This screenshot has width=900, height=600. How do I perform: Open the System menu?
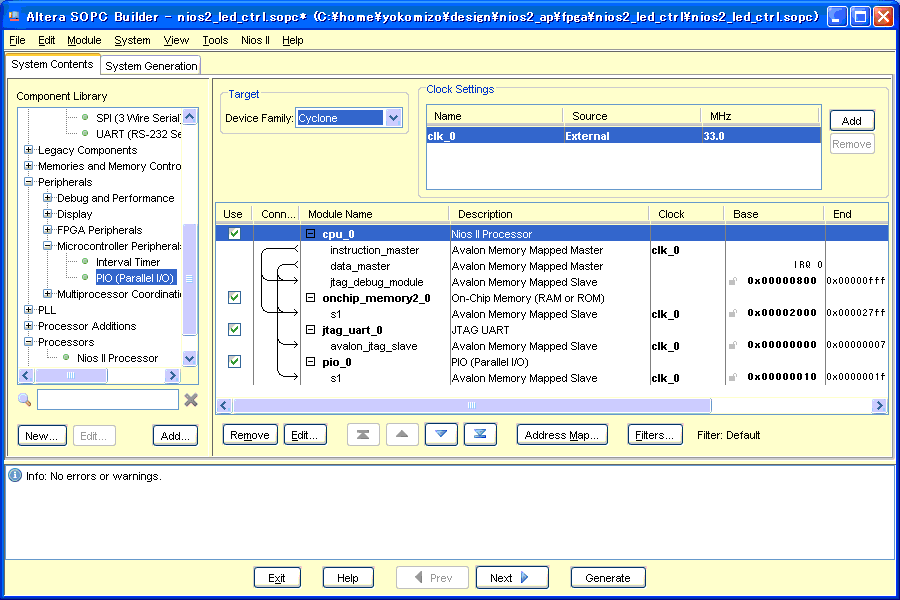click(x=132, y=40)
